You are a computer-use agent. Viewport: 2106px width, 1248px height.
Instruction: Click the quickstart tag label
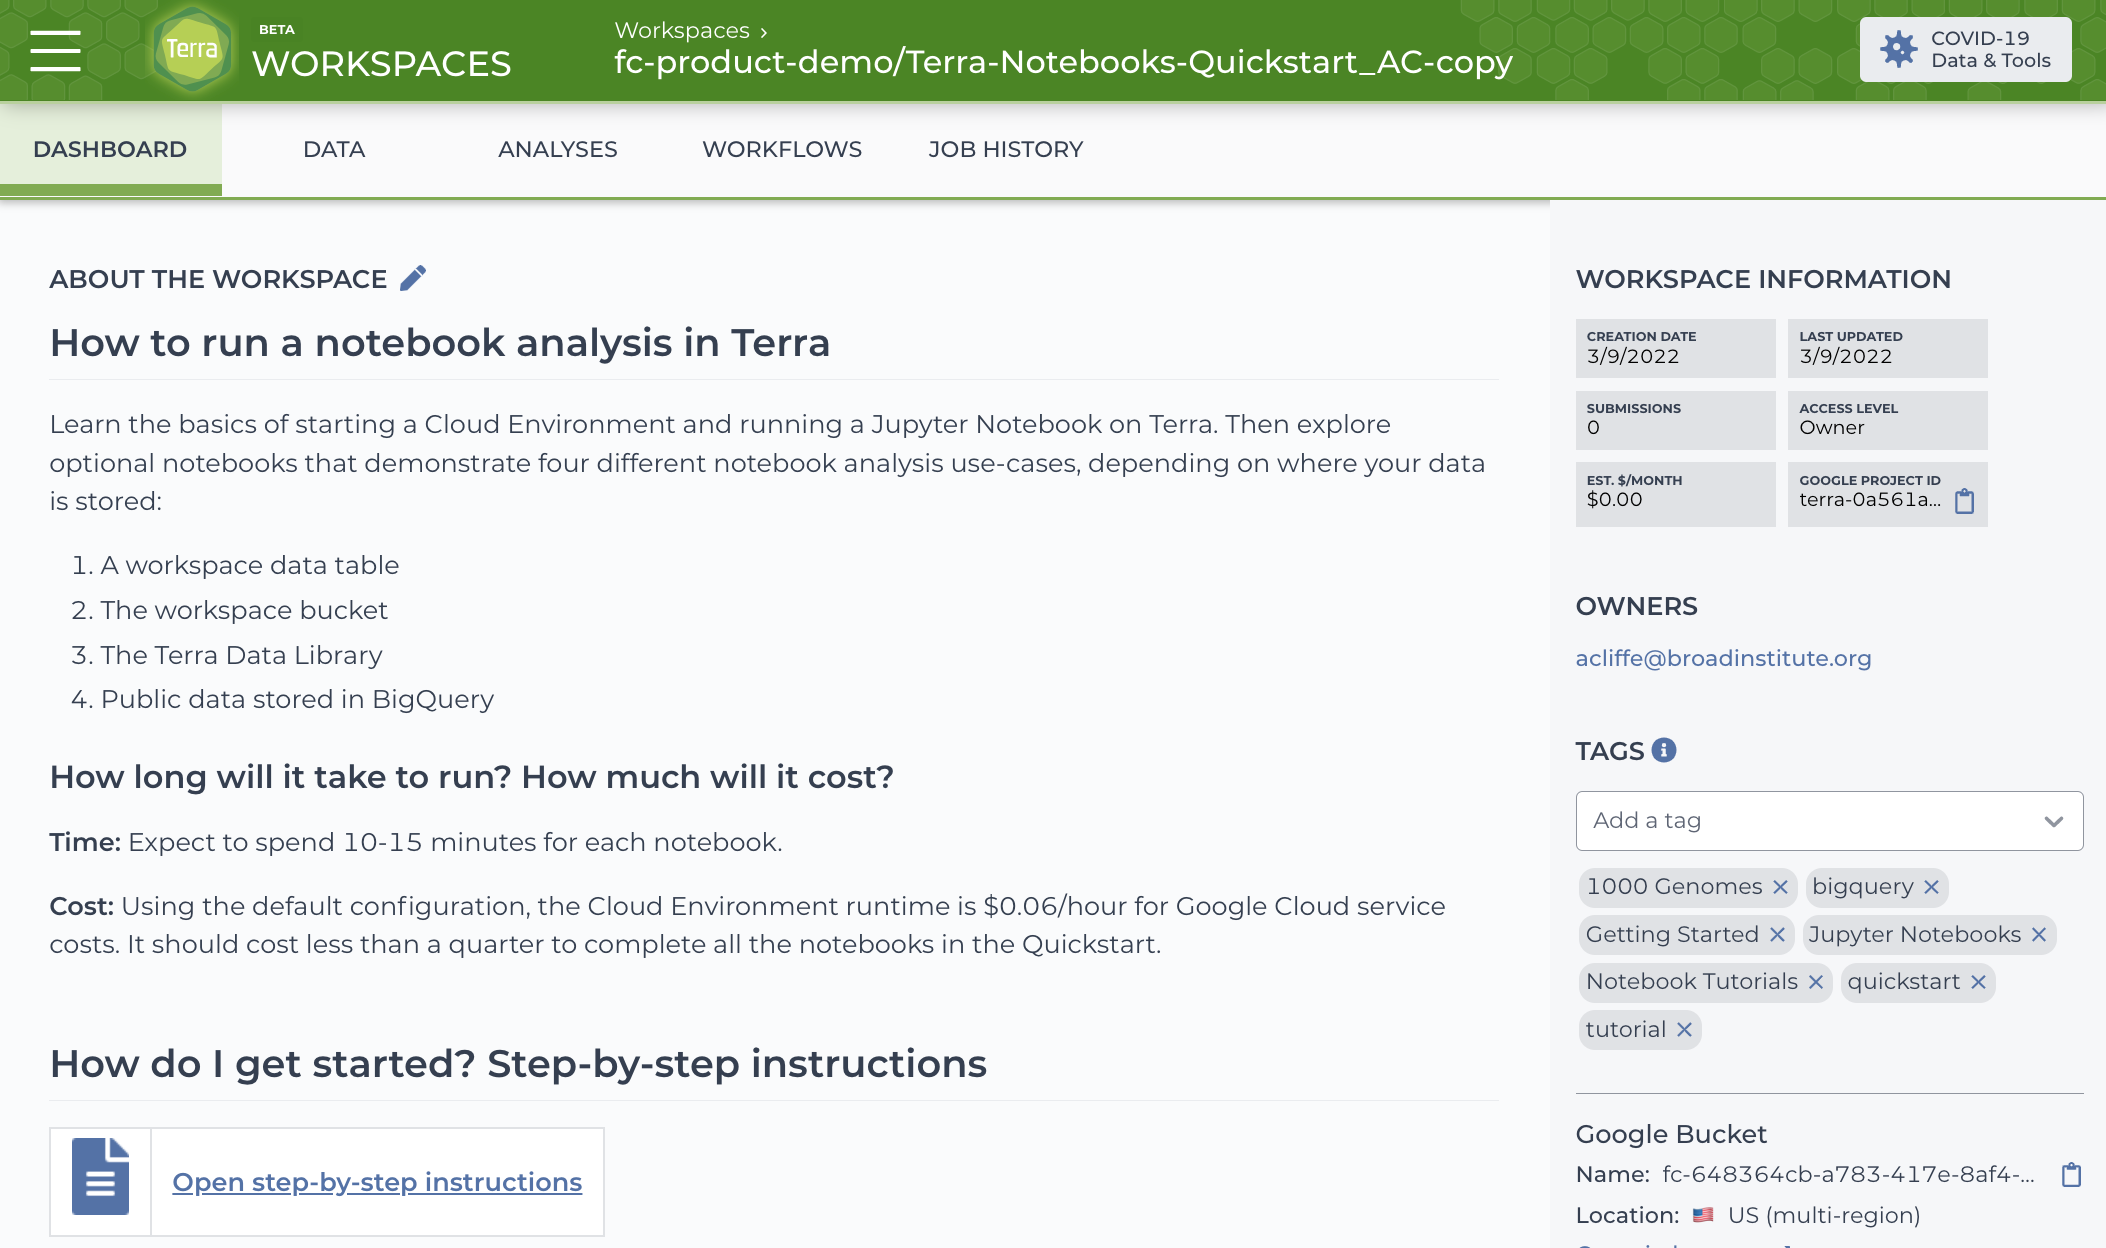tap(1904, 982)
